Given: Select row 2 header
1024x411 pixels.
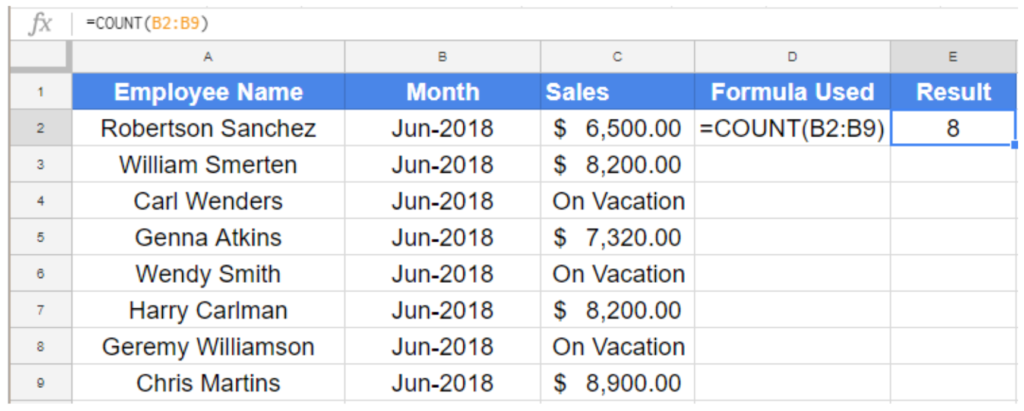Looking at the screenshot, I should (x=40, y=129).
